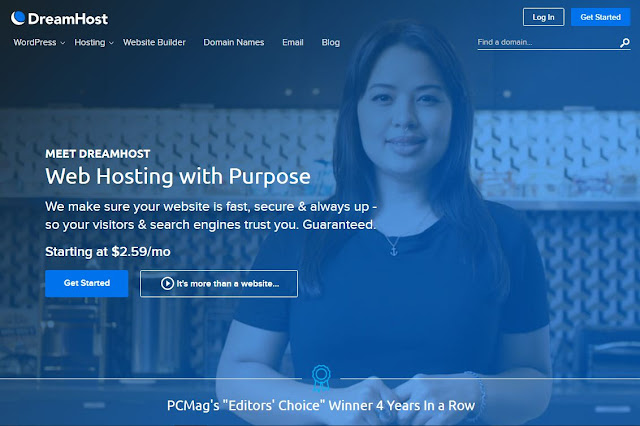Screen dimensions: 640x426
Task: Open the Domain Names page
Action: tap(234, 42)
